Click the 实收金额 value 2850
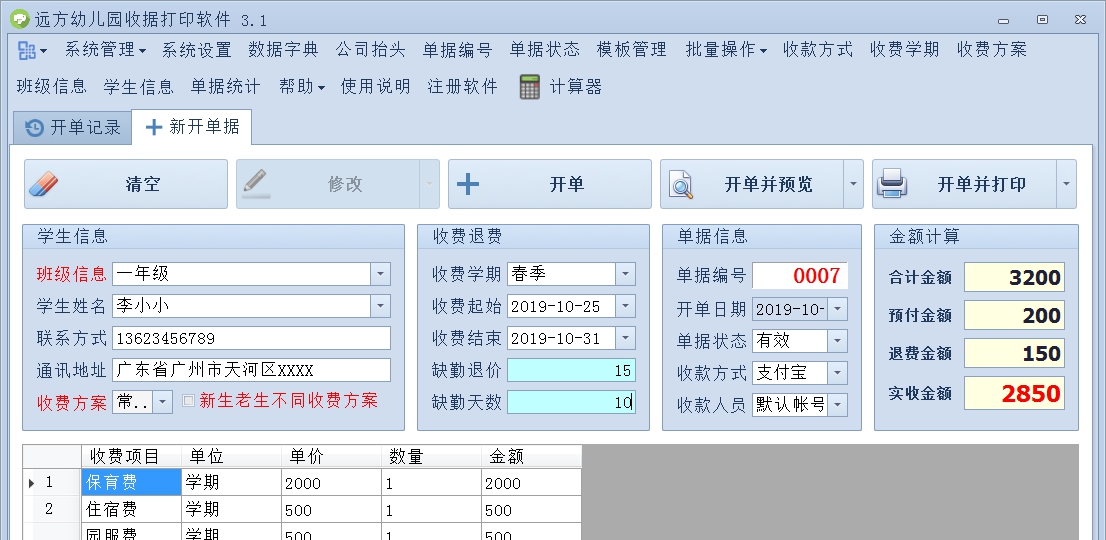The image size is (1106, 540). pos(1014,393)
